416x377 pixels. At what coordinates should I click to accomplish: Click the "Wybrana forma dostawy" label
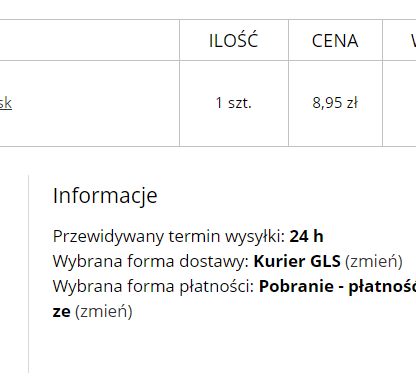151,261
